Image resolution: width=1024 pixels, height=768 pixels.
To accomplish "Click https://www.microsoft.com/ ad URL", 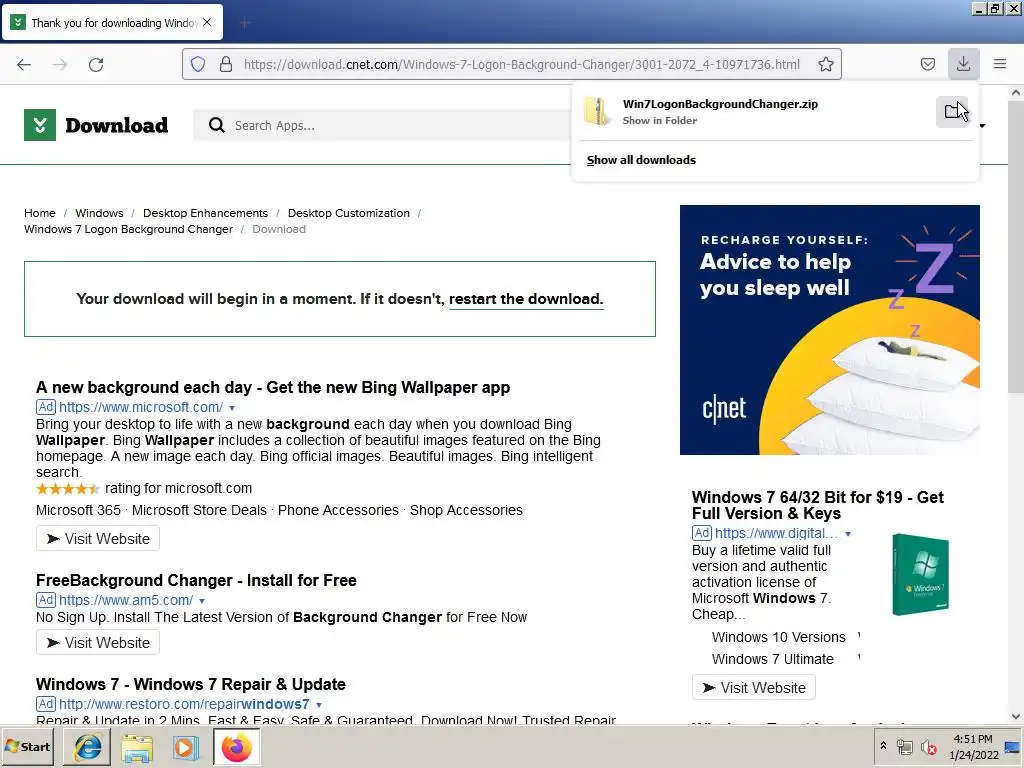I will (x=141, y=408).
